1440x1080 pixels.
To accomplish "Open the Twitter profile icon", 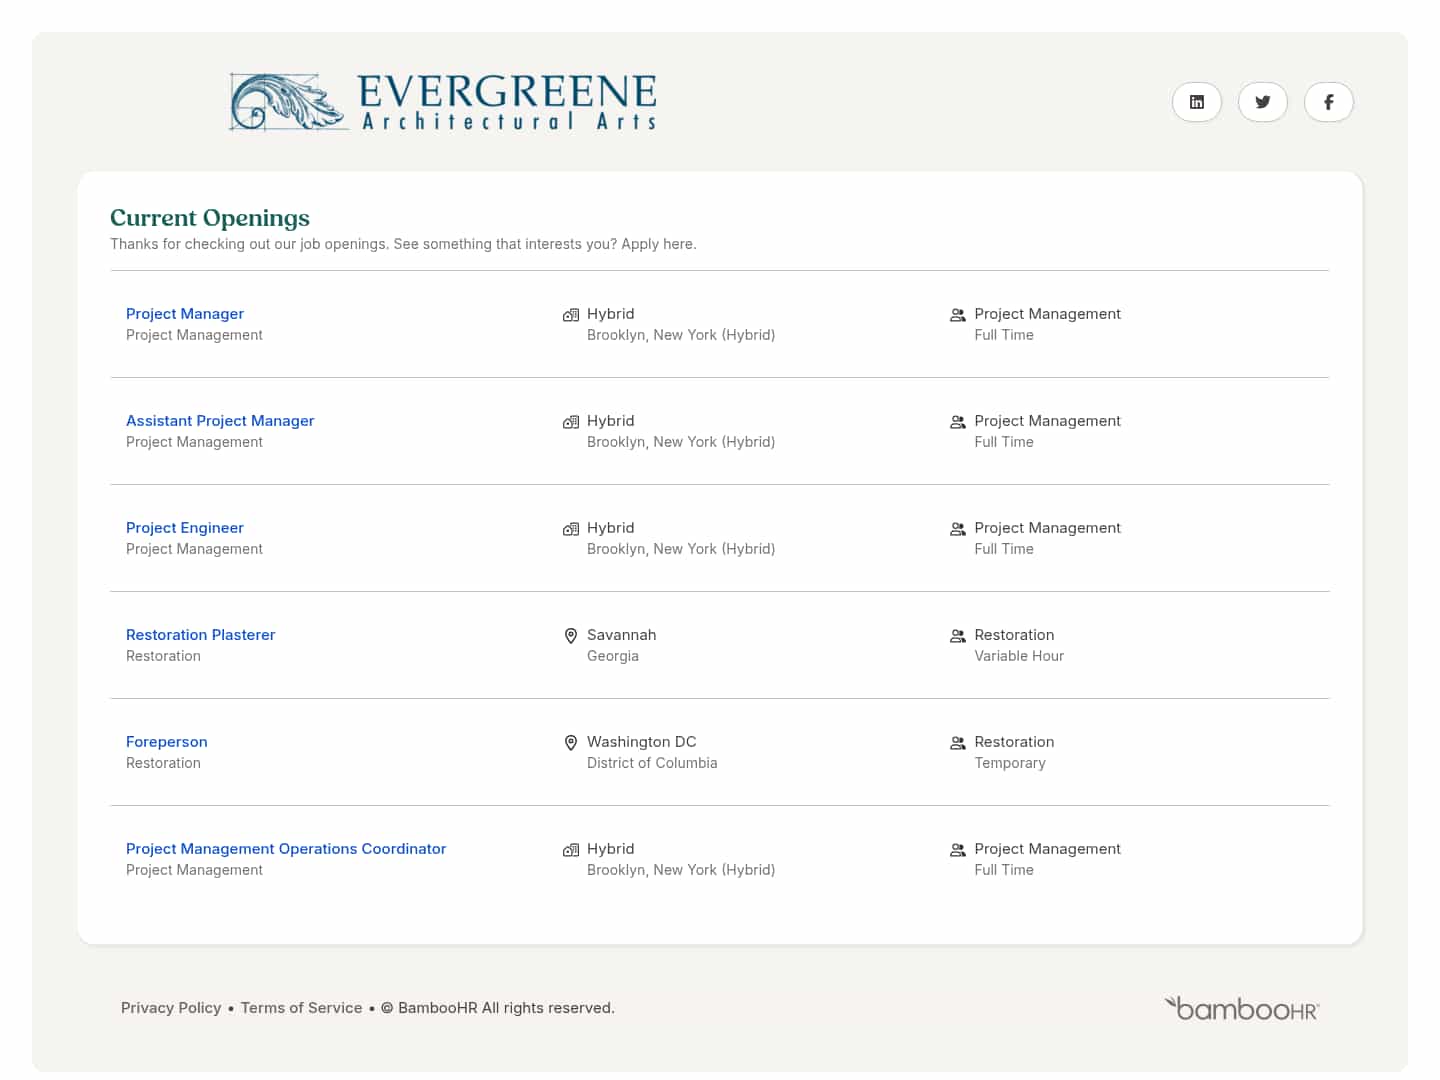I will point(1262,101).
